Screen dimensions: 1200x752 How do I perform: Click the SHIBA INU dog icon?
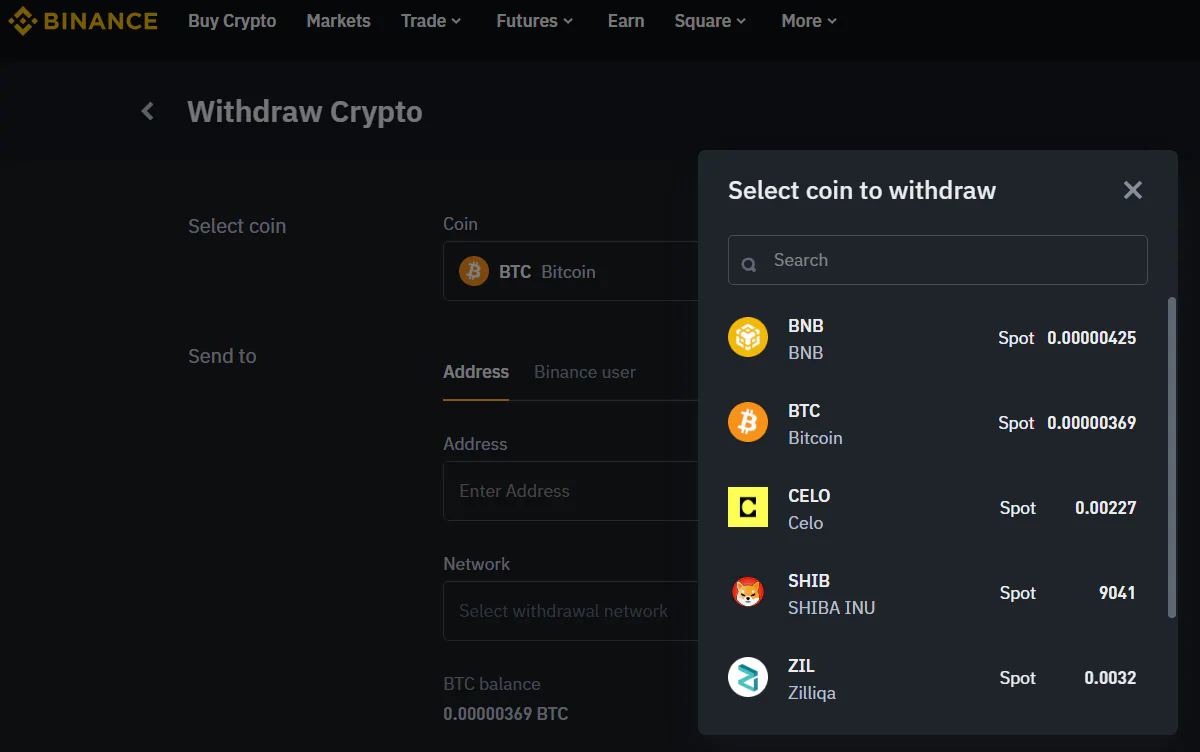point(747,593)
